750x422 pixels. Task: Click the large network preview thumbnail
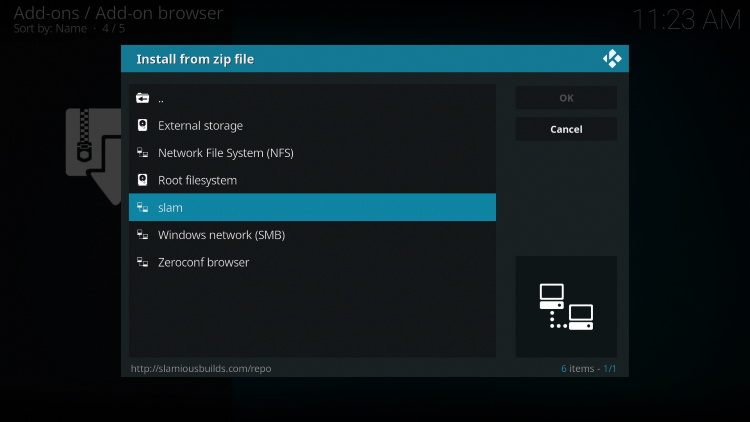pyautogui.click(x=566, y=307)
